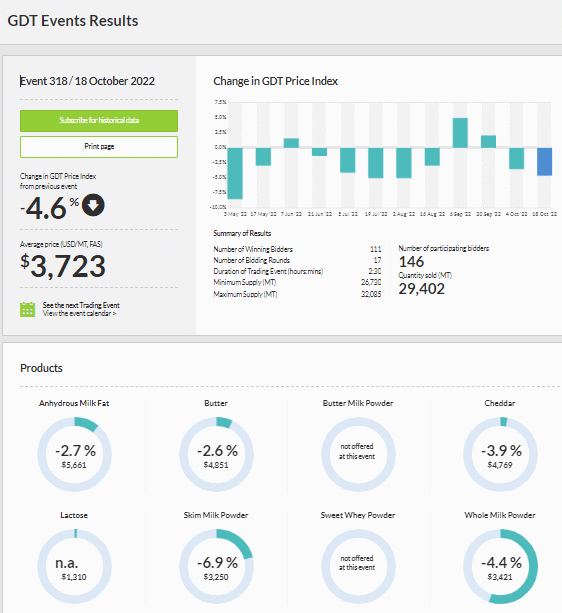The height and width of the screenshot is (613, 562).
Task: Select the Whole Milk Powder donut chart
Action: (500, 566)
